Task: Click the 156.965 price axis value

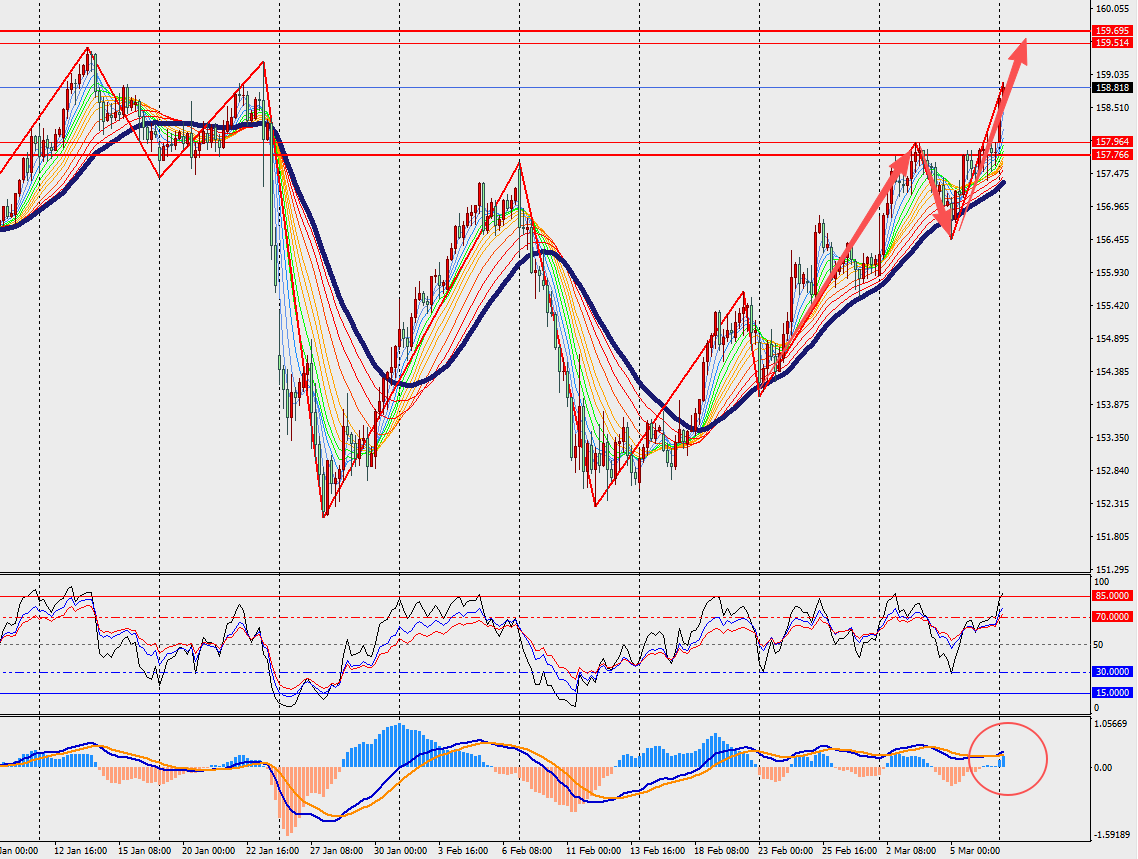Action: [1113, 207]
